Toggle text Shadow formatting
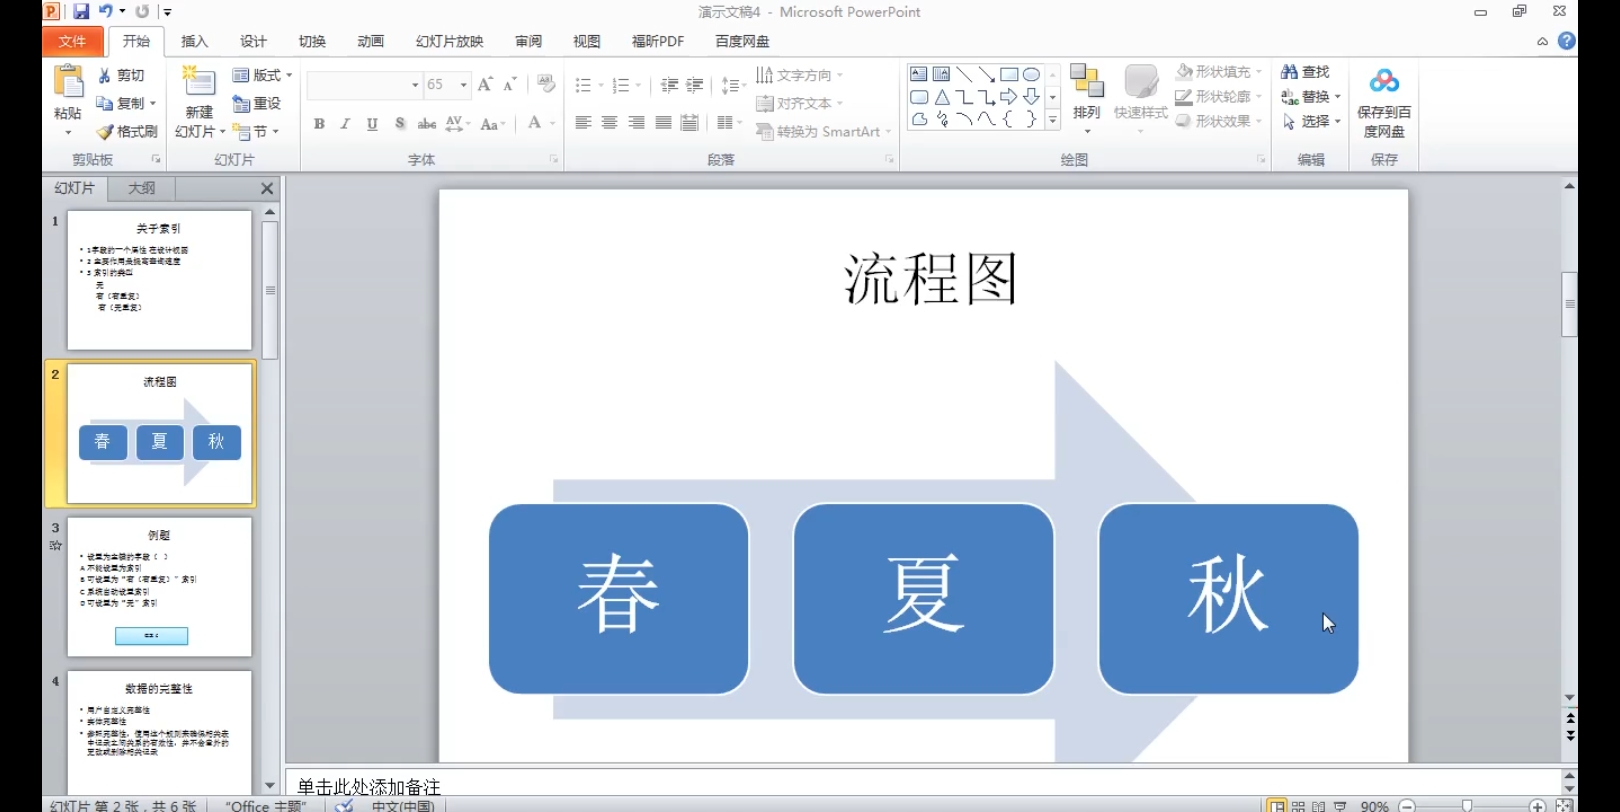 (x=399, y=124)
